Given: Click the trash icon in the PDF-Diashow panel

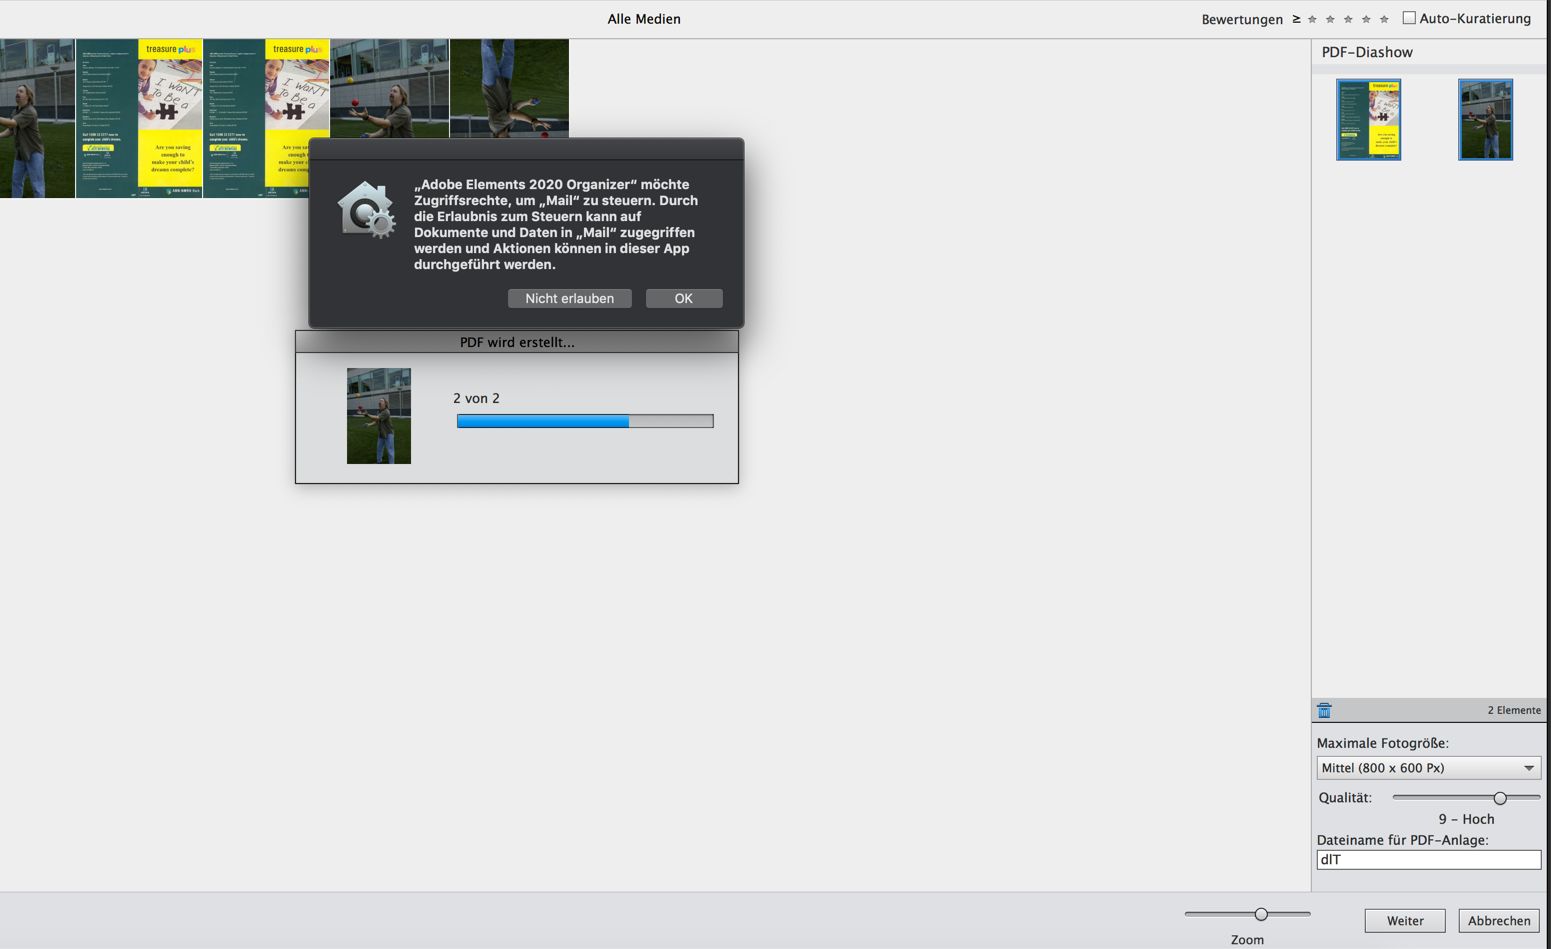Looking at the screenshot, I should [x=1324, y=710].
